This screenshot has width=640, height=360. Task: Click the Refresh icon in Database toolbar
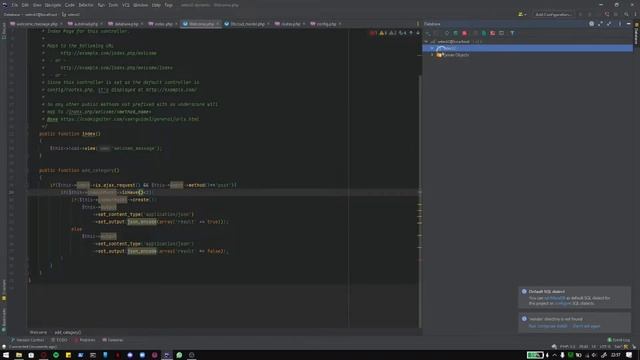click(447, 33)
